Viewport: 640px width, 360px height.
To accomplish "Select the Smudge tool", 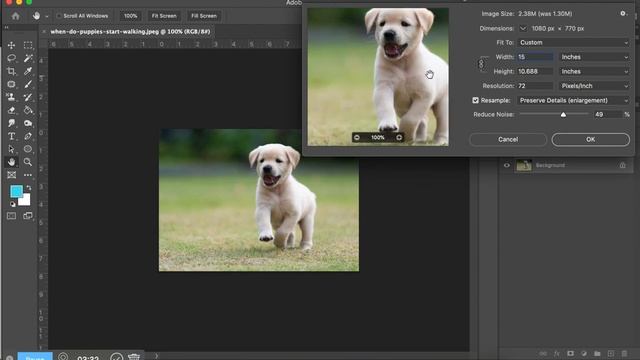I will click(x=11, y=123).
